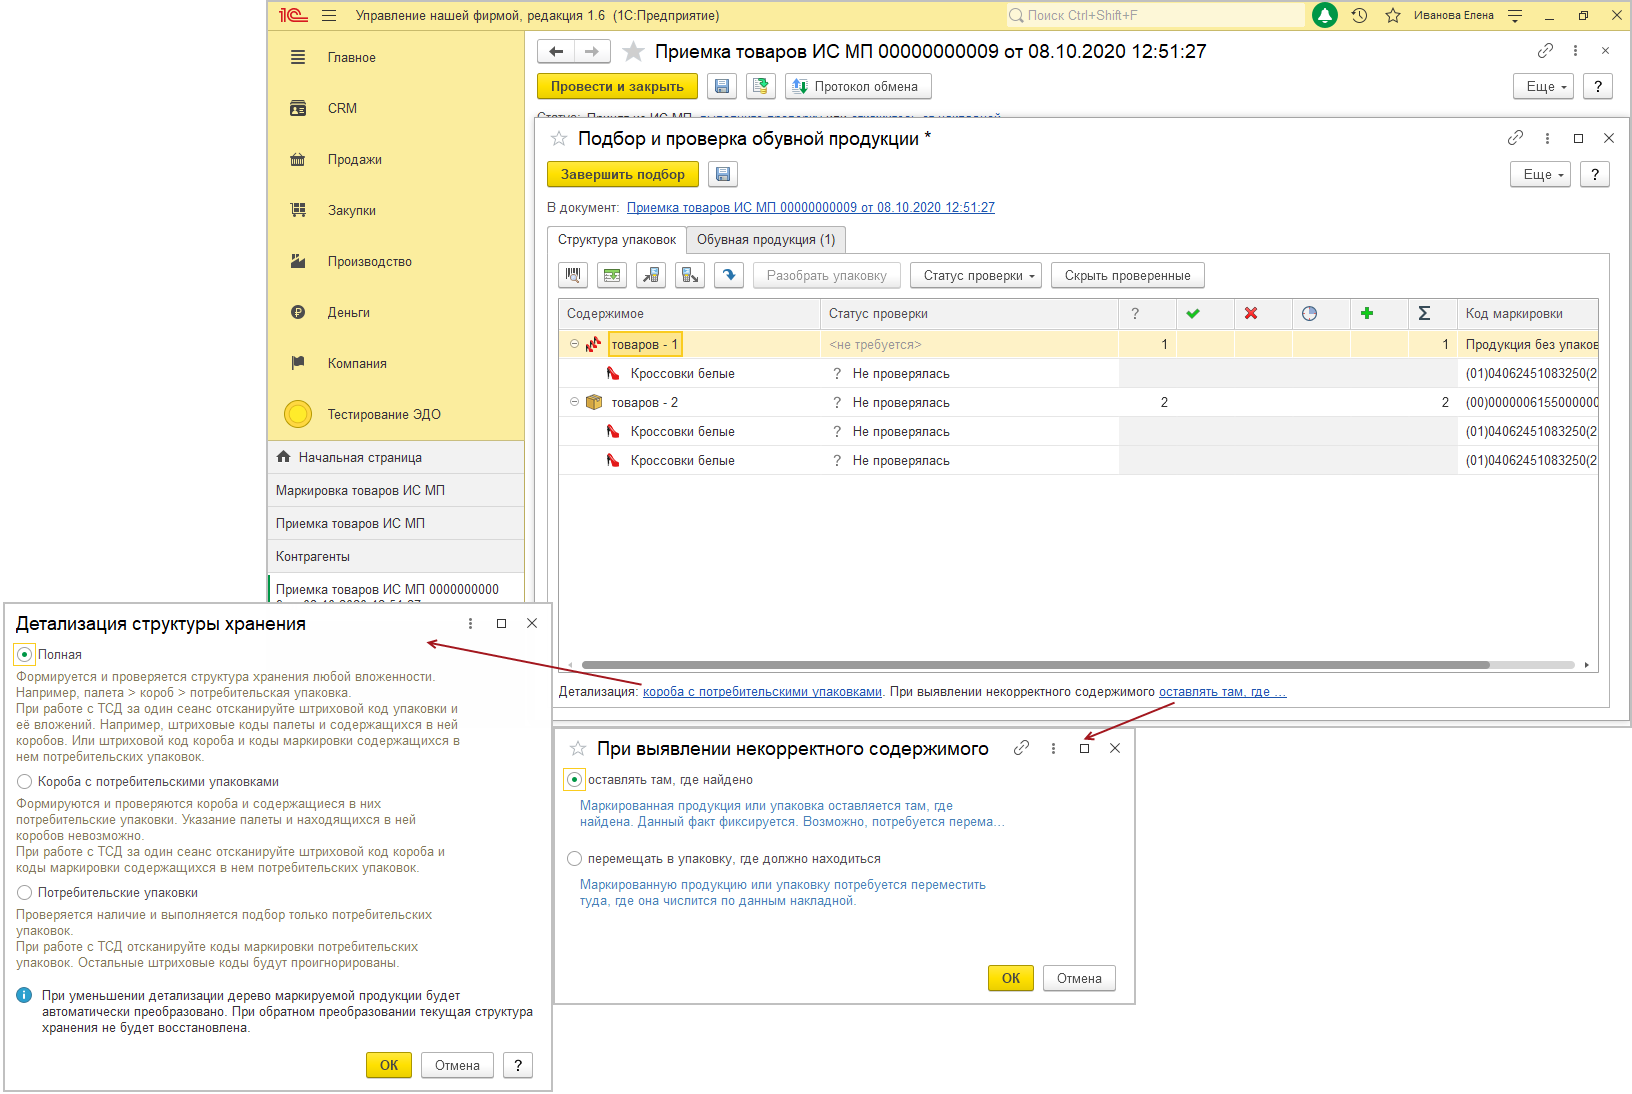Open the 1C main hamburger menu
1632x1094 pixels.
pyautogui.click(x=329, y=15)
